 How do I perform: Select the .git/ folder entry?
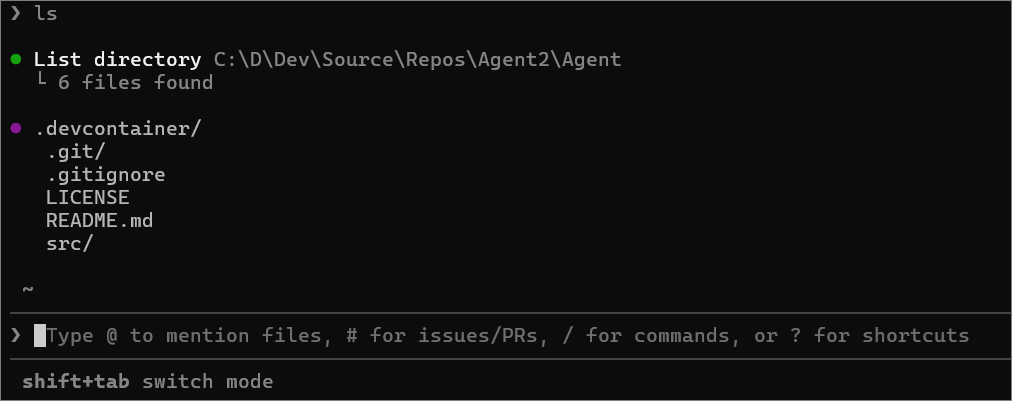tap(75, 152)
